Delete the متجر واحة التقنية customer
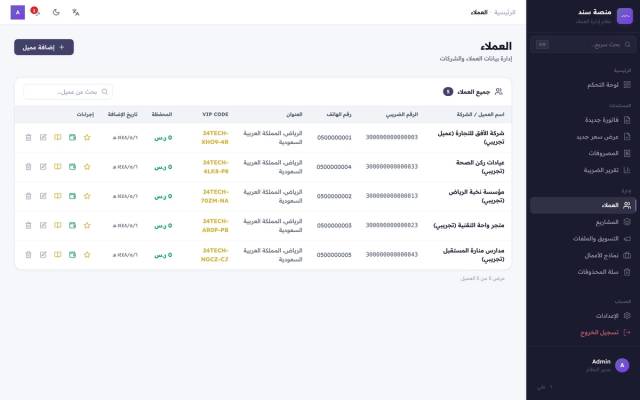Screen dimensions: 640x400 tap(28, 225)
